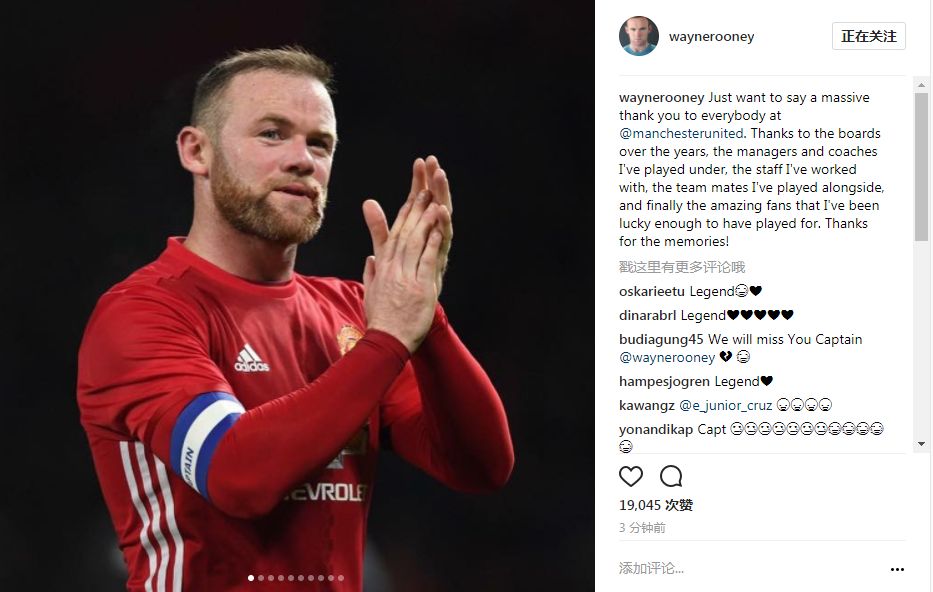933x592 pixels.
Task: Click the comments scrollbar up arrow
Action: click(921, 85)
